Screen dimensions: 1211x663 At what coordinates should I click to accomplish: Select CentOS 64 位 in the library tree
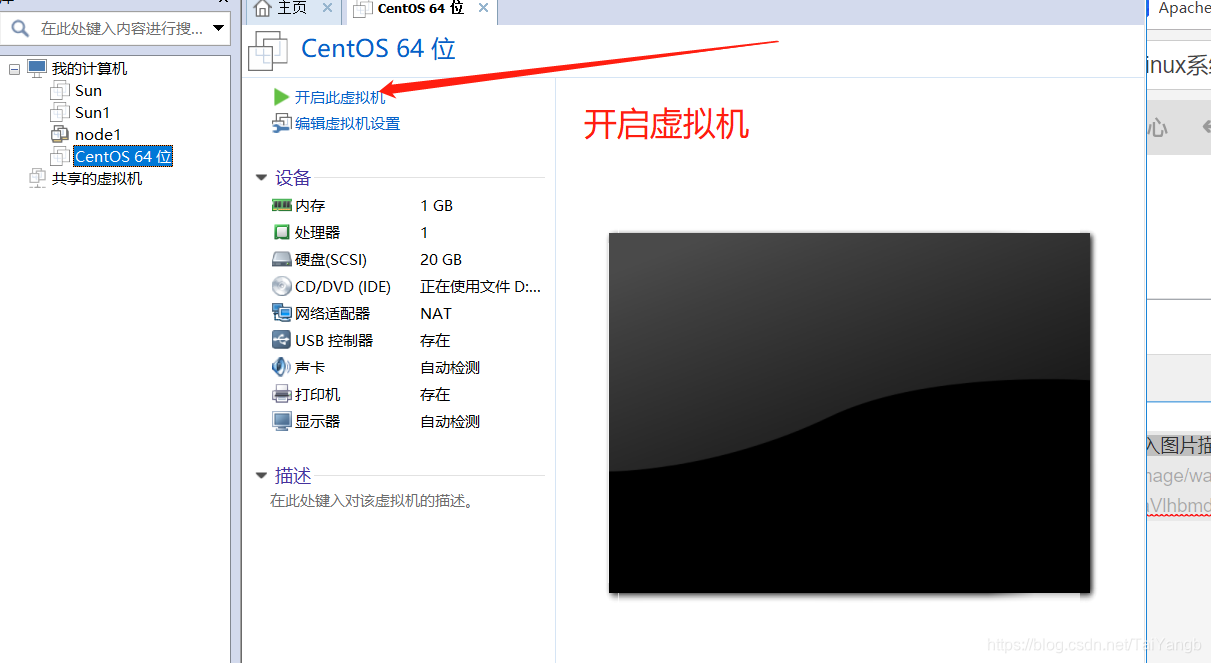tap(124, 156)
